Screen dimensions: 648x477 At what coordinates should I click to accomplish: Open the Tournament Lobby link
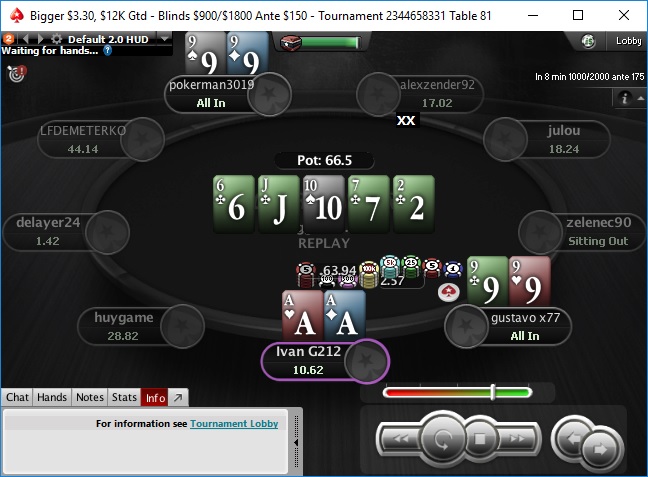(234, 424)
